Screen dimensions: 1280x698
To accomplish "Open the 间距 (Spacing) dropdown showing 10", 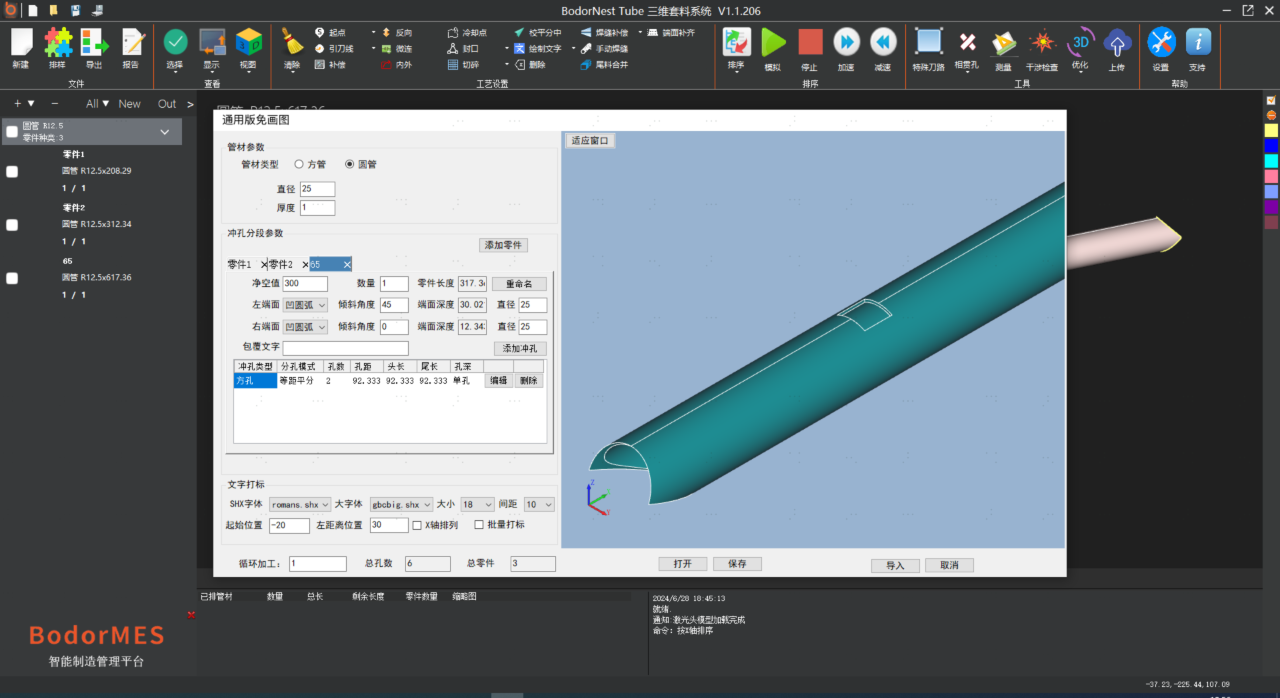I will coord(539,505).
